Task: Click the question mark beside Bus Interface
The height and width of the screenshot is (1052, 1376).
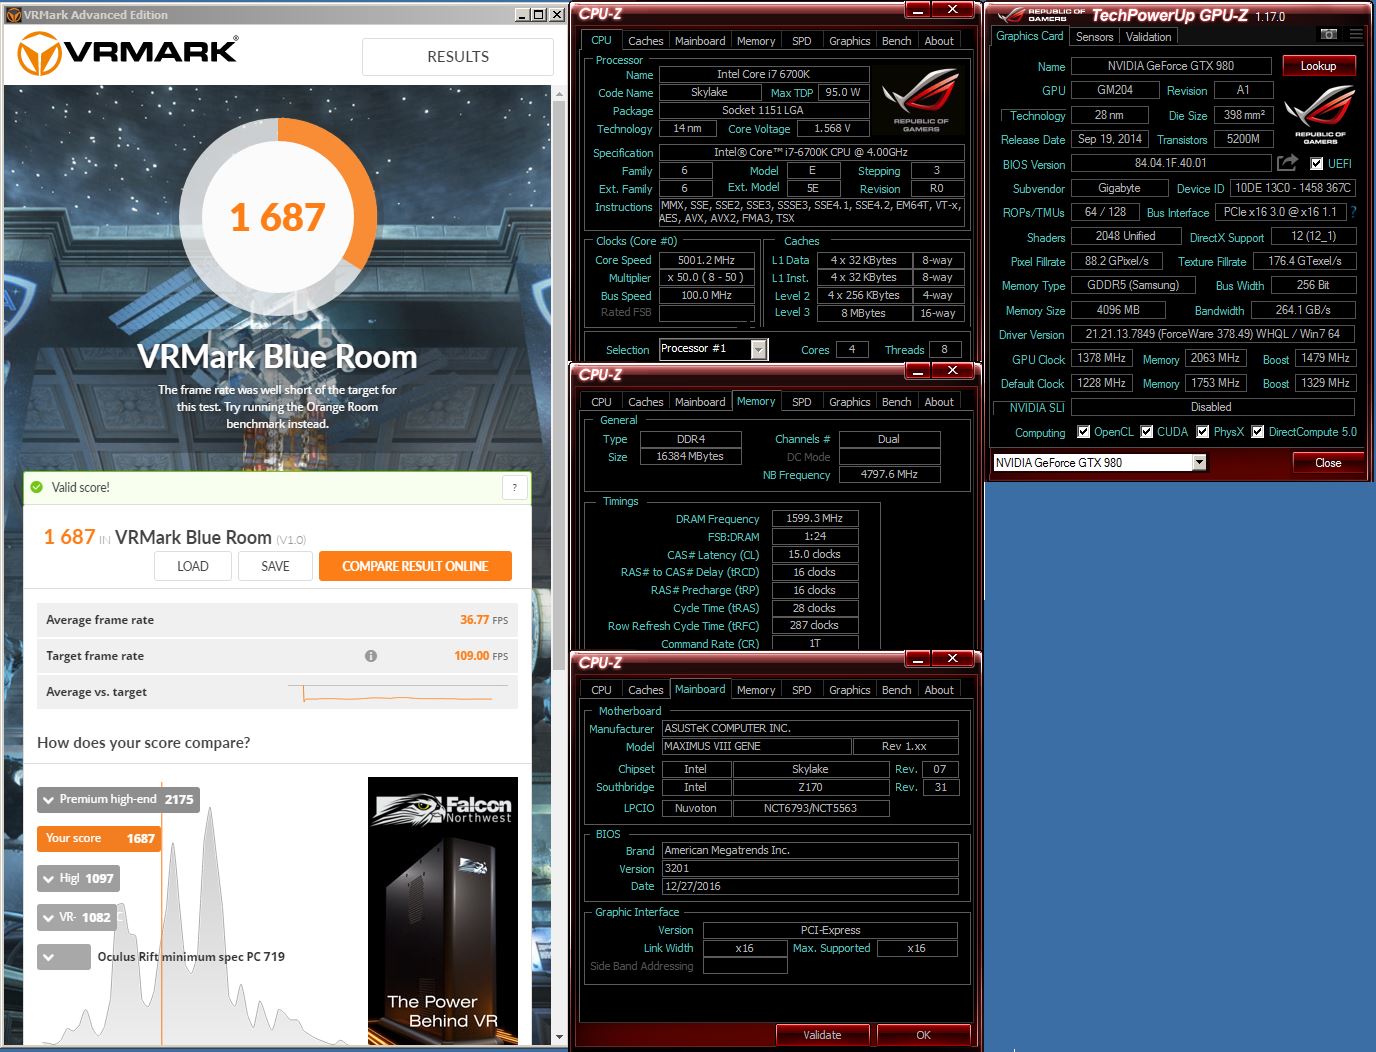Action: point(1353,212)
